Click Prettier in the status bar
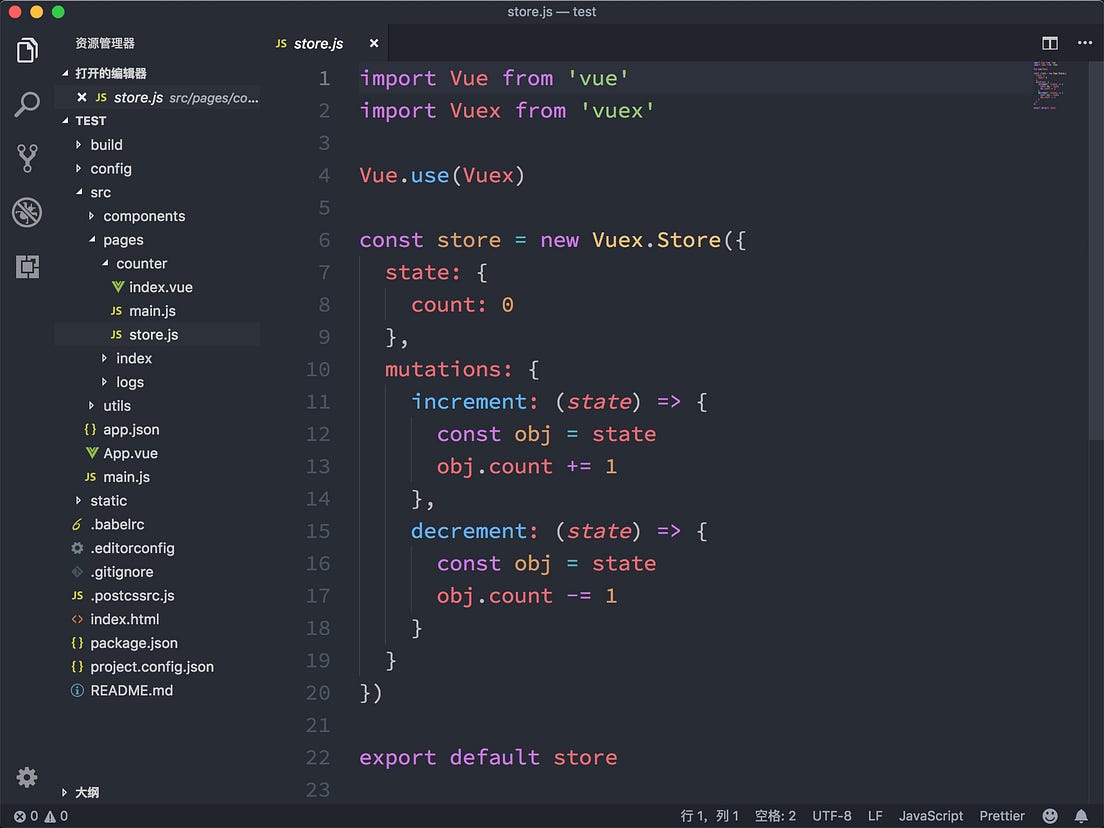This screenshot has height=828, width=1104. click(1002, 815)
